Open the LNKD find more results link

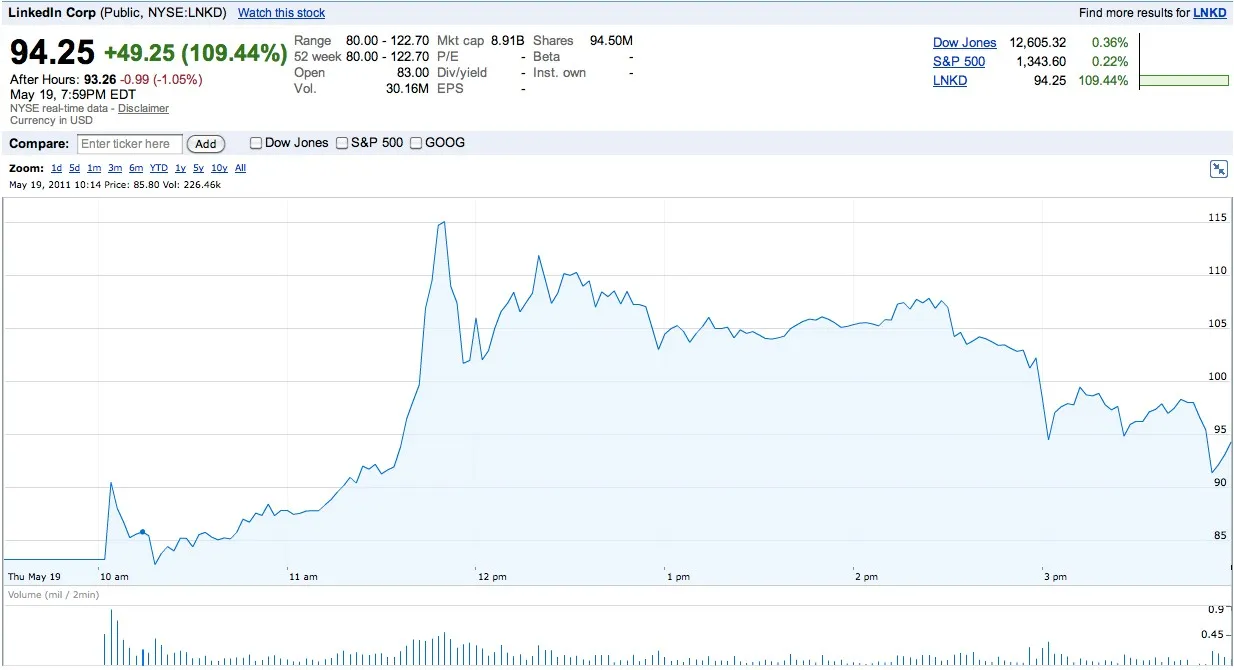pos(1210,13)
